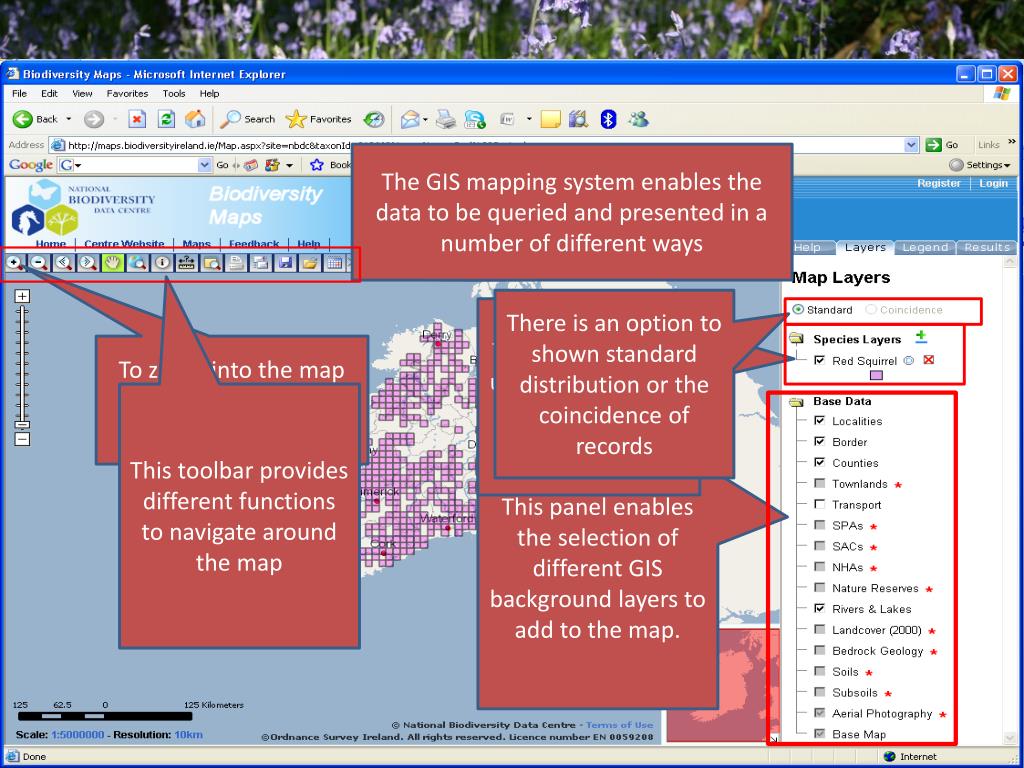Click the browser Stop icon
The width and height of the screenshot is (1024, 768).
(136, 119)
